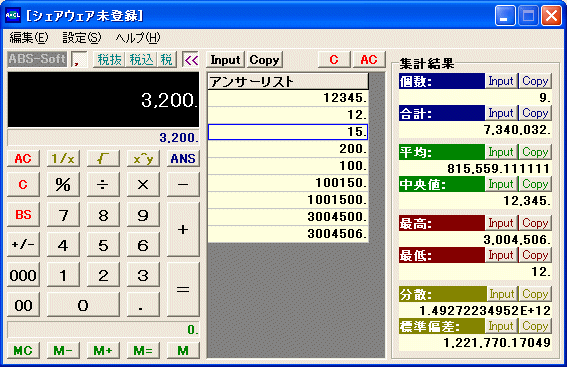Click digit 1 on the keypad
The height and width of the screenshot is (367, 567).
[63, 275]
